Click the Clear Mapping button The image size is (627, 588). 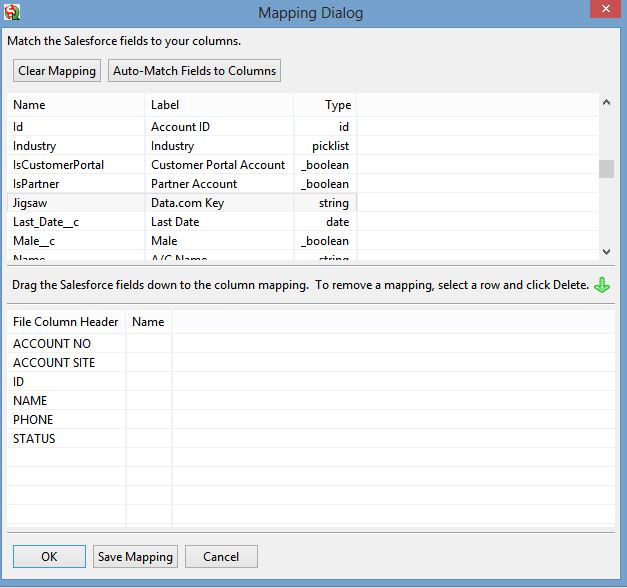57,71
